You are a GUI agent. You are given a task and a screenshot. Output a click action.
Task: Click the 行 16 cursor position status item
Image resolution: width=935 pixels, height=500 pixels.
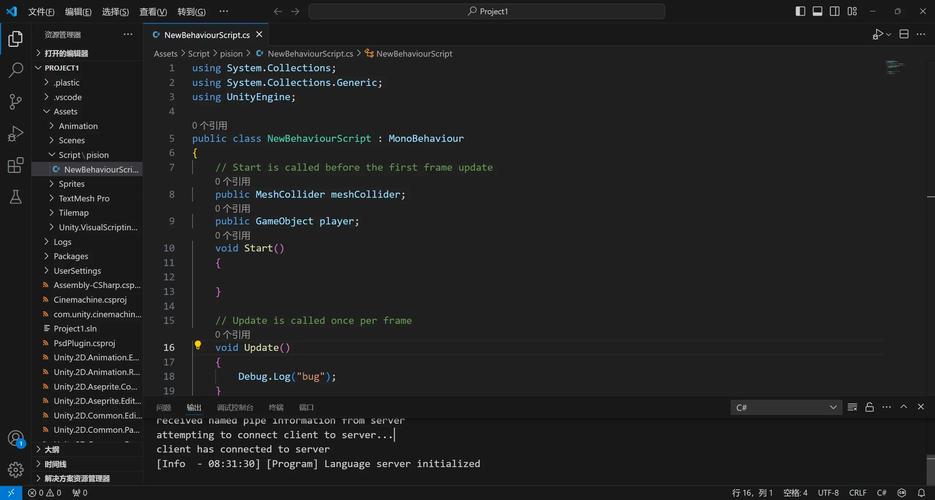tap(753, 493)
